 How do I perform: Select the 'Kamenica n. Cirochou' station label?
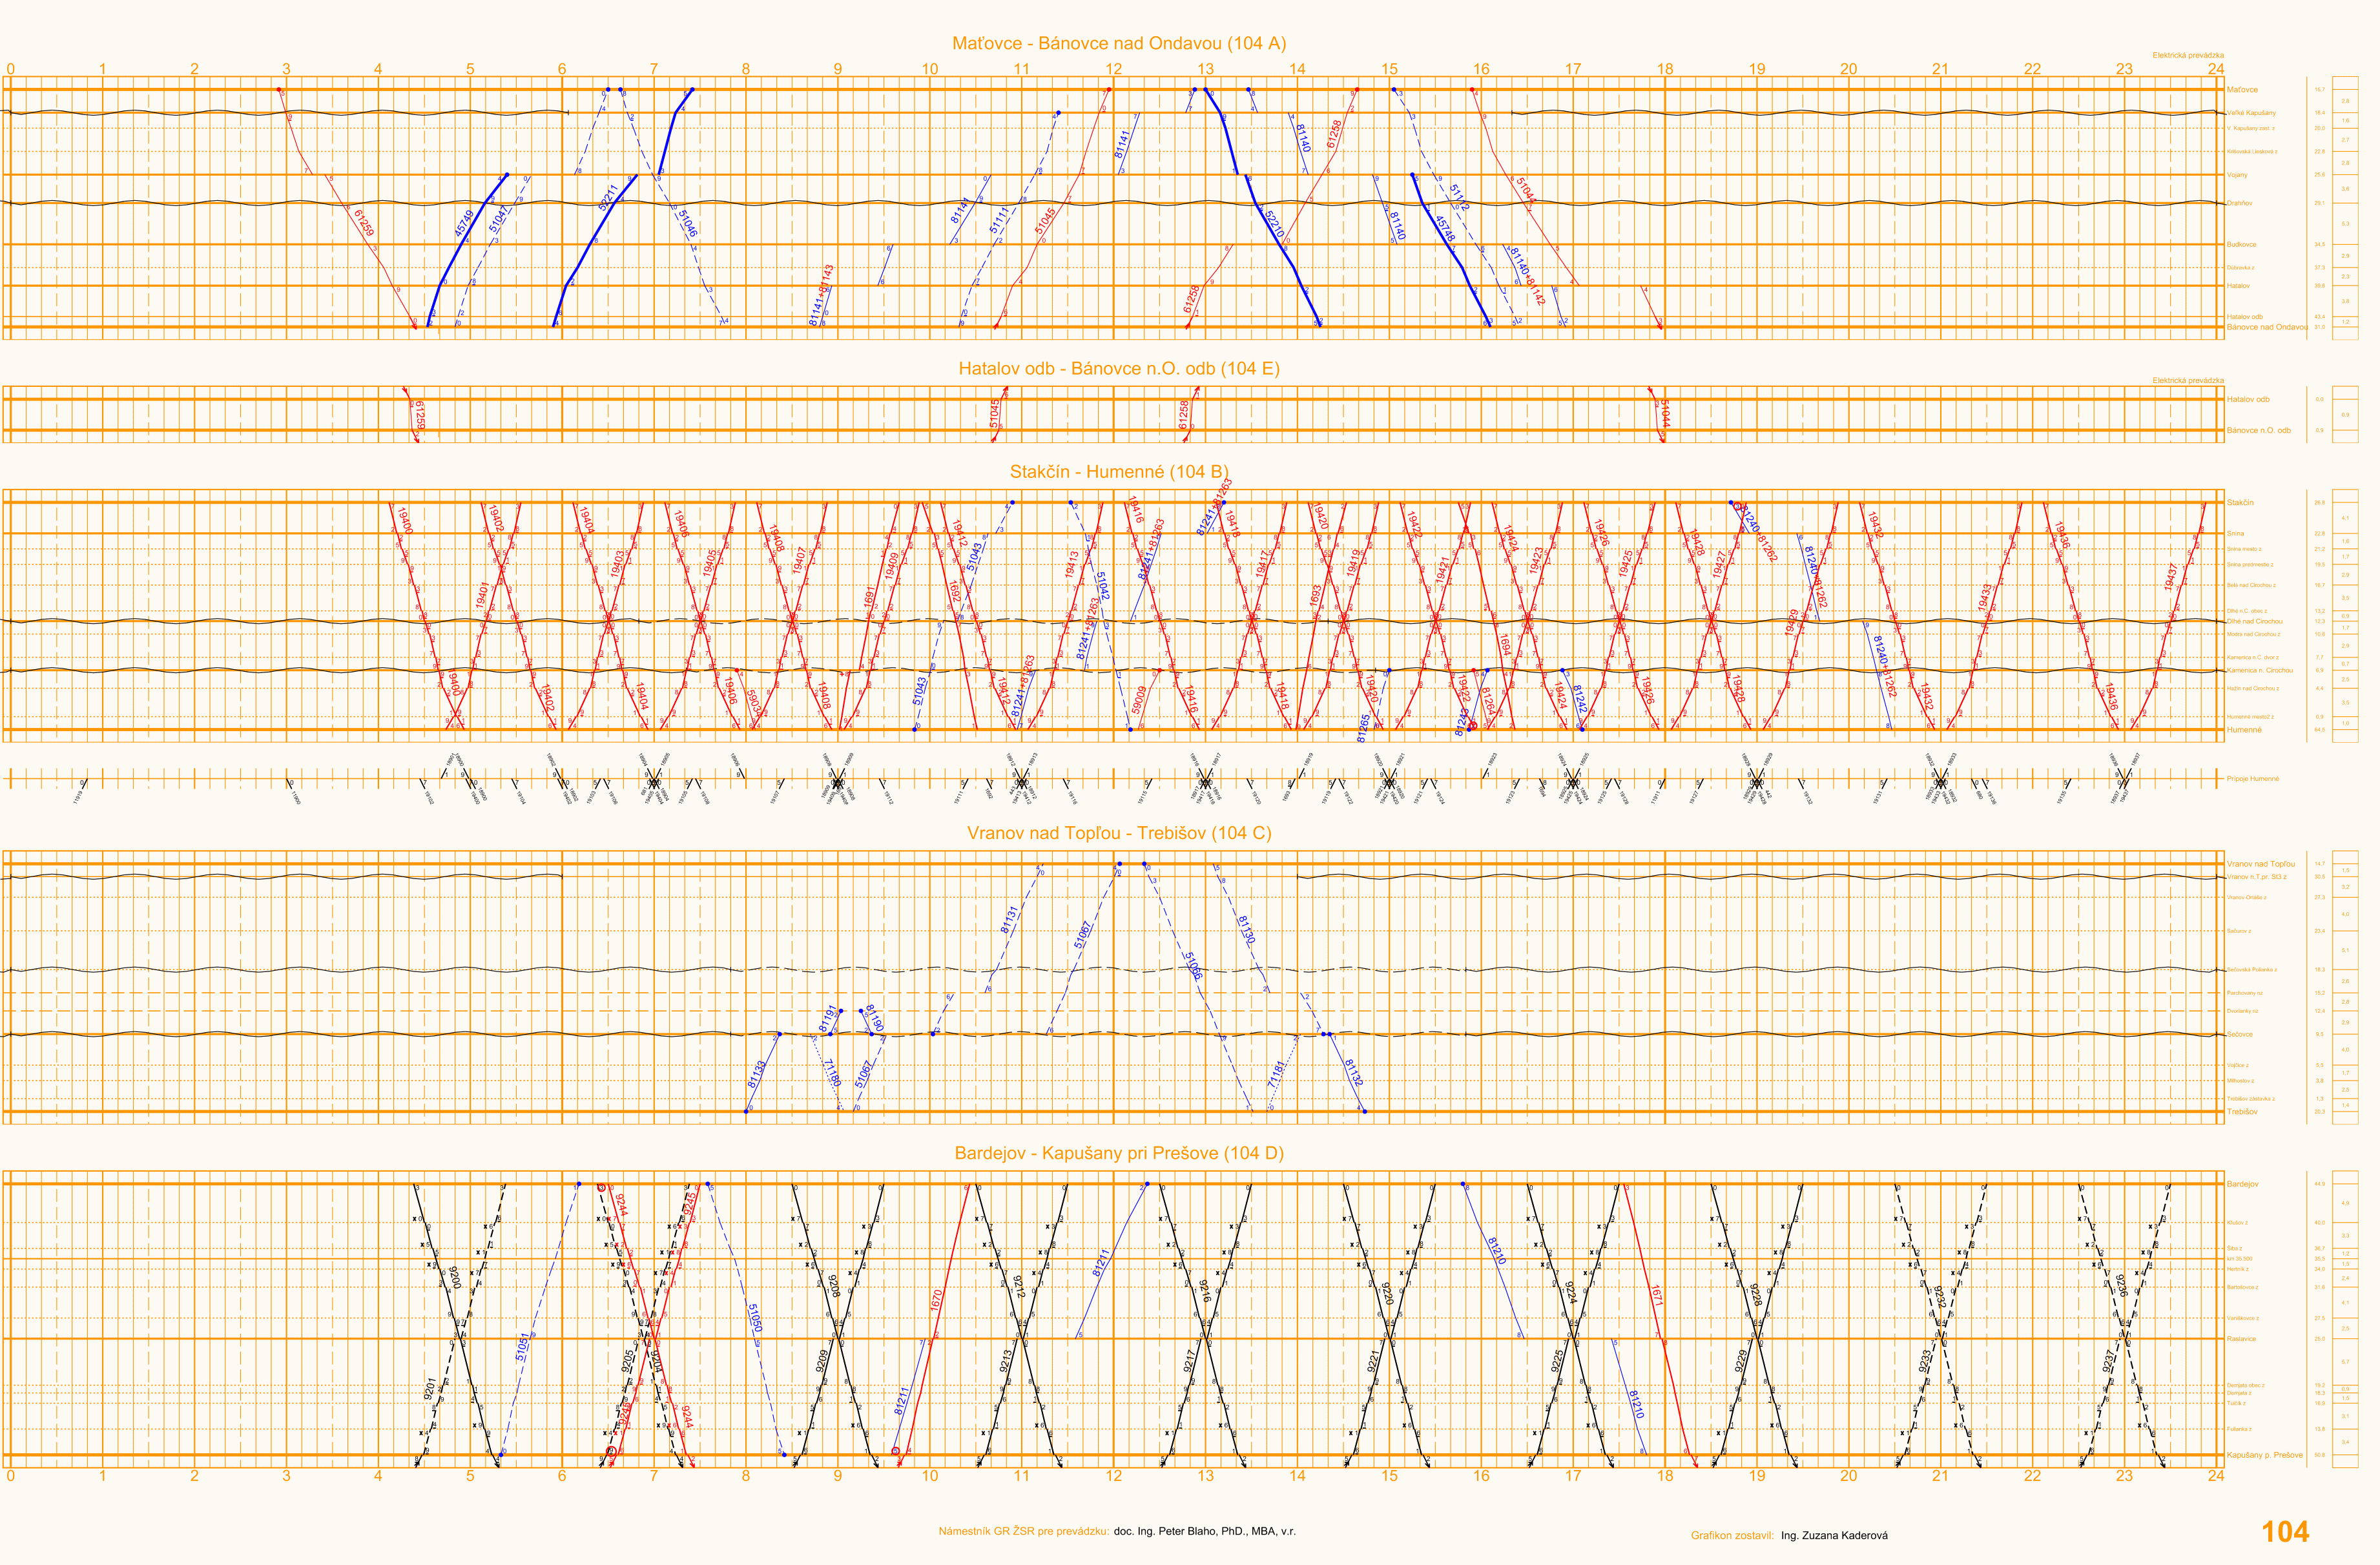point(2260,670)
